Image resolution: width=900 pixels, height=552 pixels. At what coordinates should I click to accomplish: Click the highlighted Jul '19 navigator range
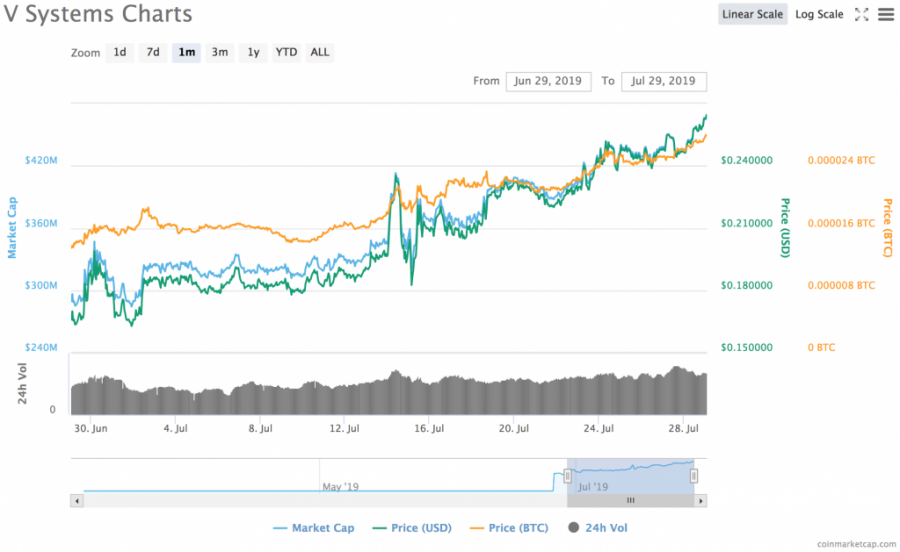(x=631, y=476)
